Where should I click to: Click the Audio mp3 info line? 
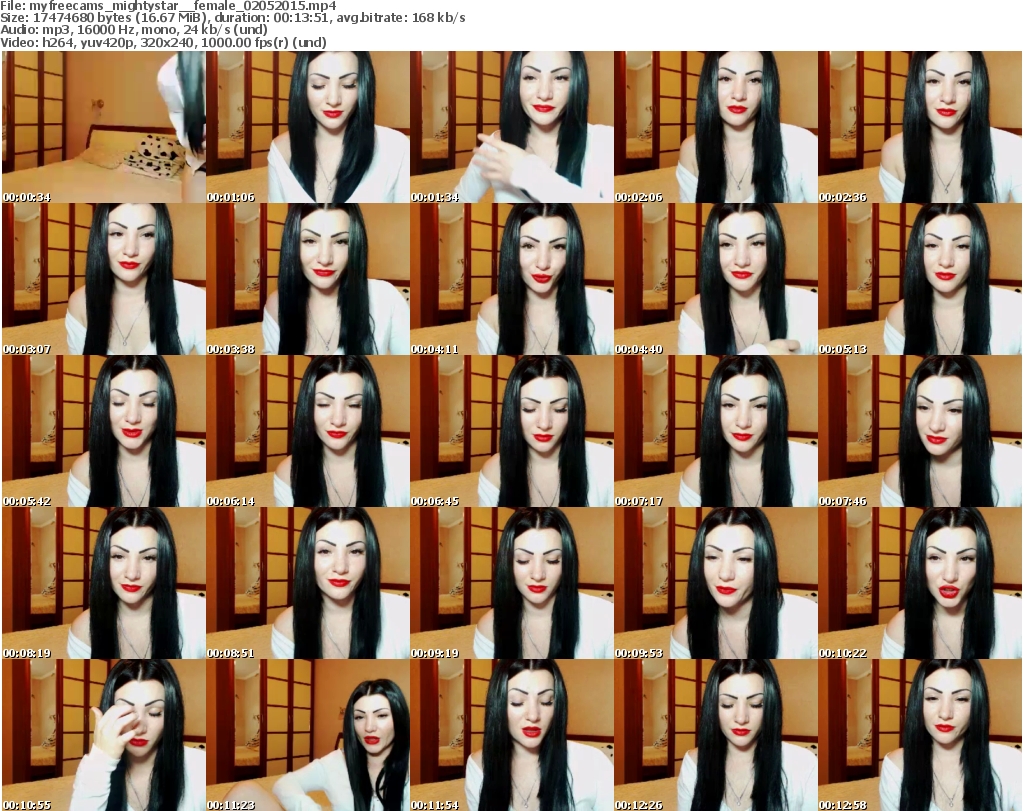(134, 30)
